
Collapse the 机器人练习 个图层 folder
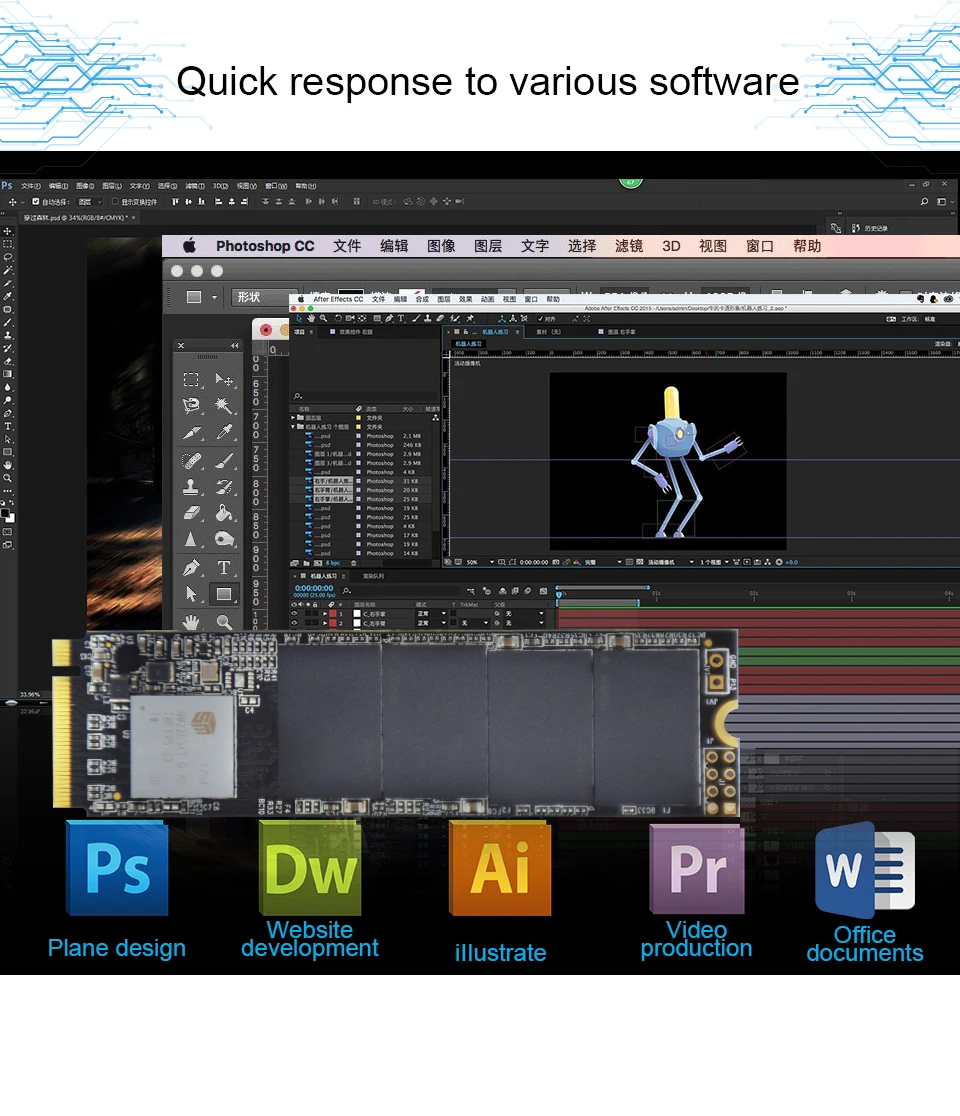(x=293, y=427)
